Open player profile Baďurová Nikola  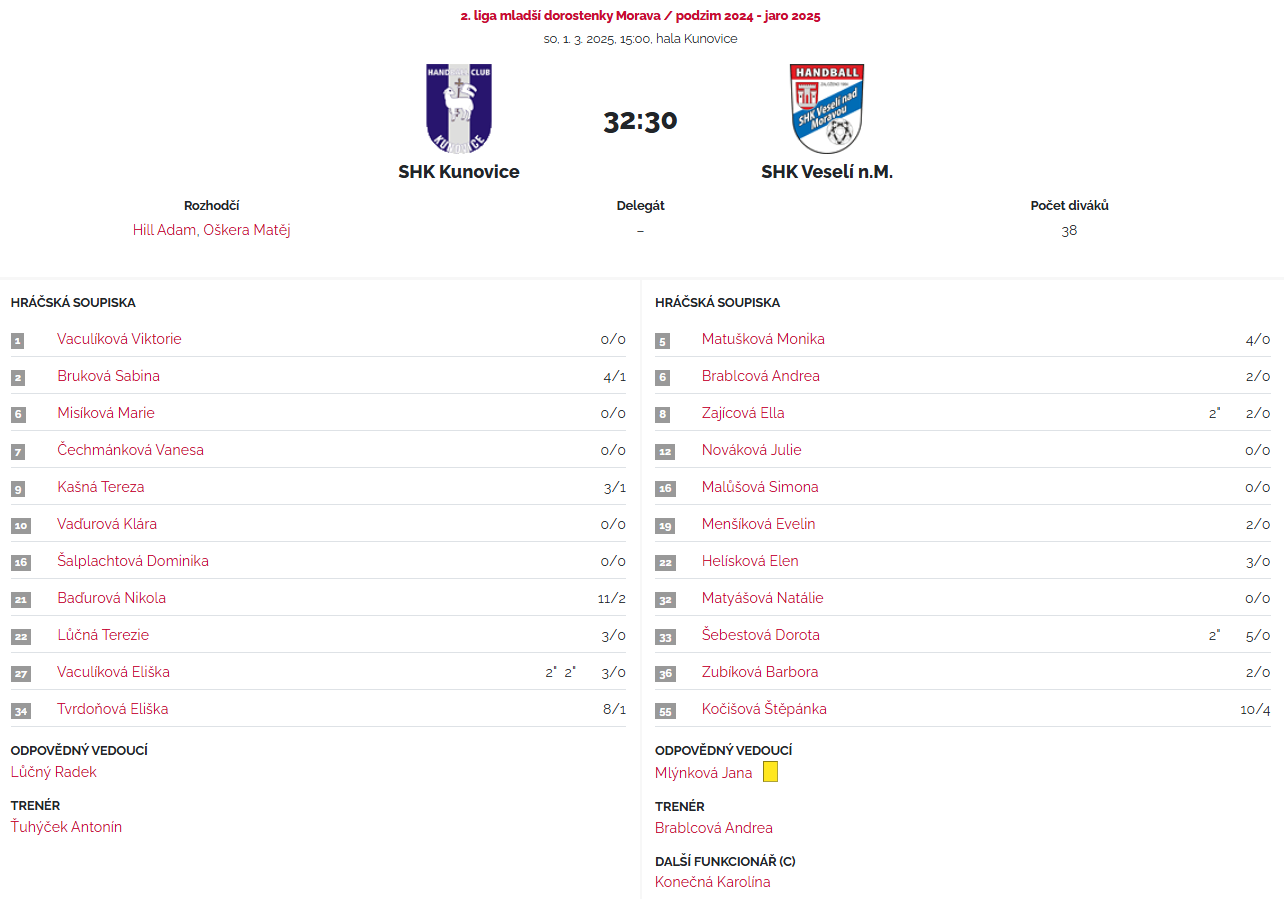tap(112, 598)
